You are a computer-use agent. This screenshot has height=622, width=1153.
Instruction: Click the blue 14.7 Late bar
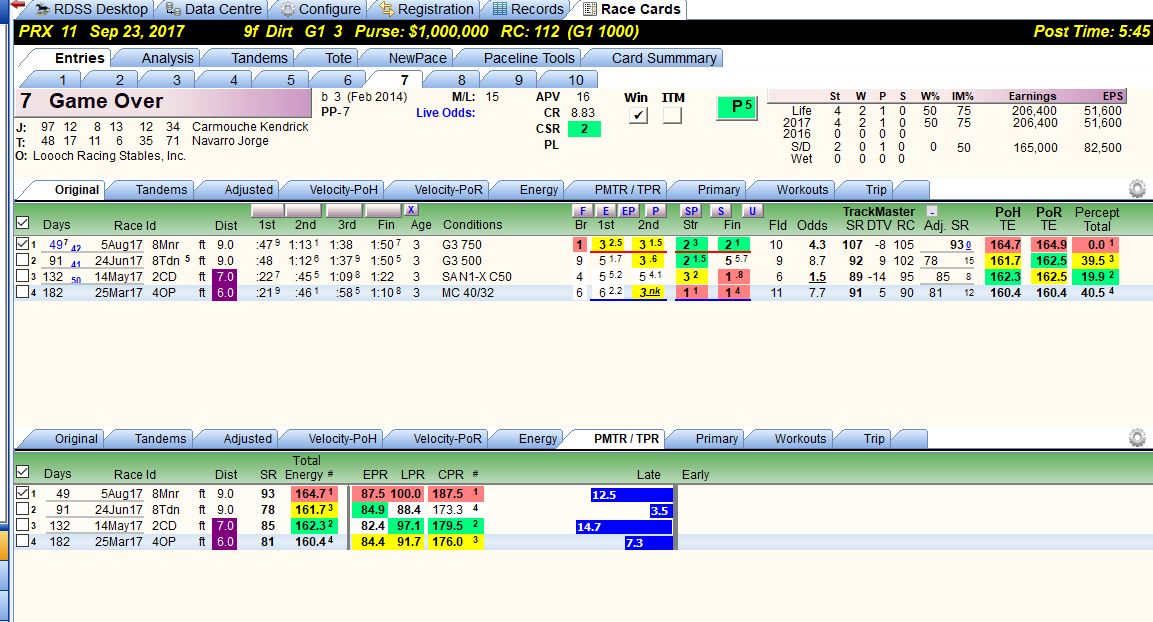click(x=624, y=526)
